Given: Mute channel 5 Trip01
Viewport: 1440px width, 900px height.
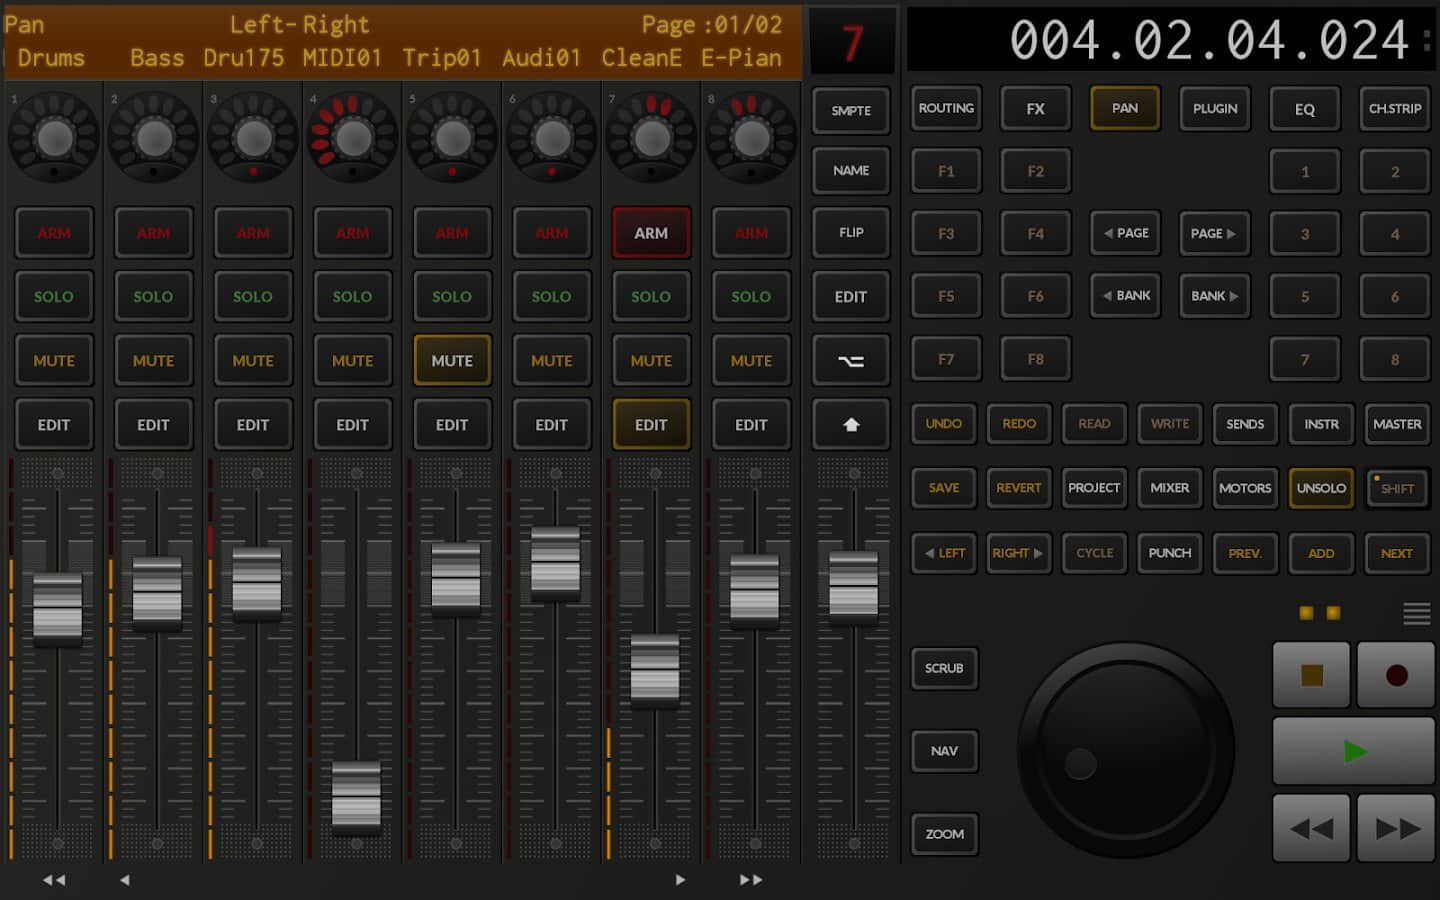Looking at the screenshot, I should pos(452,361).
